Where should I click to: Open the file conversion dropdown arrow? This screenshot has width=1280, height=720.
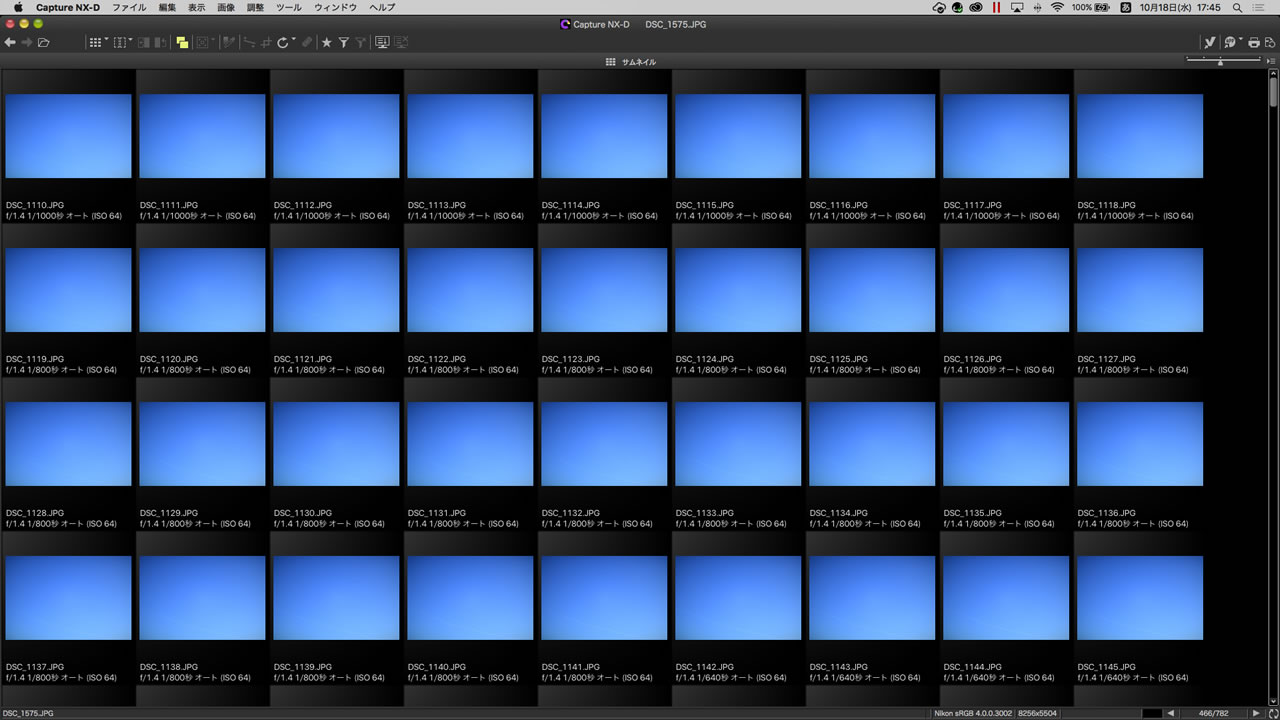pyautogui.click(x=1241, y=38)
